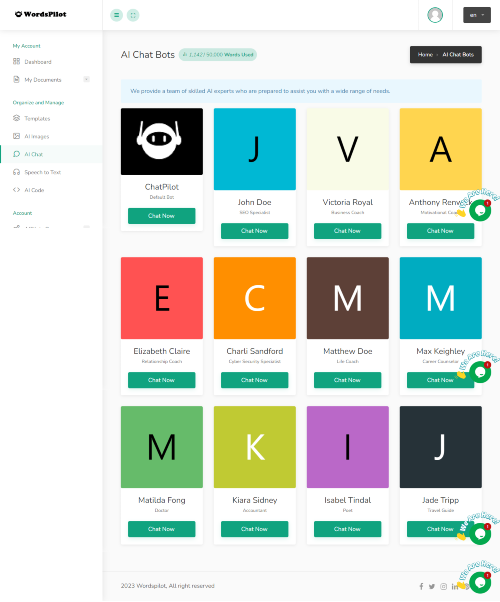Select the green M avatar for Matilda Fong
Screen dimensions: 500x602
tap(162, 447)
